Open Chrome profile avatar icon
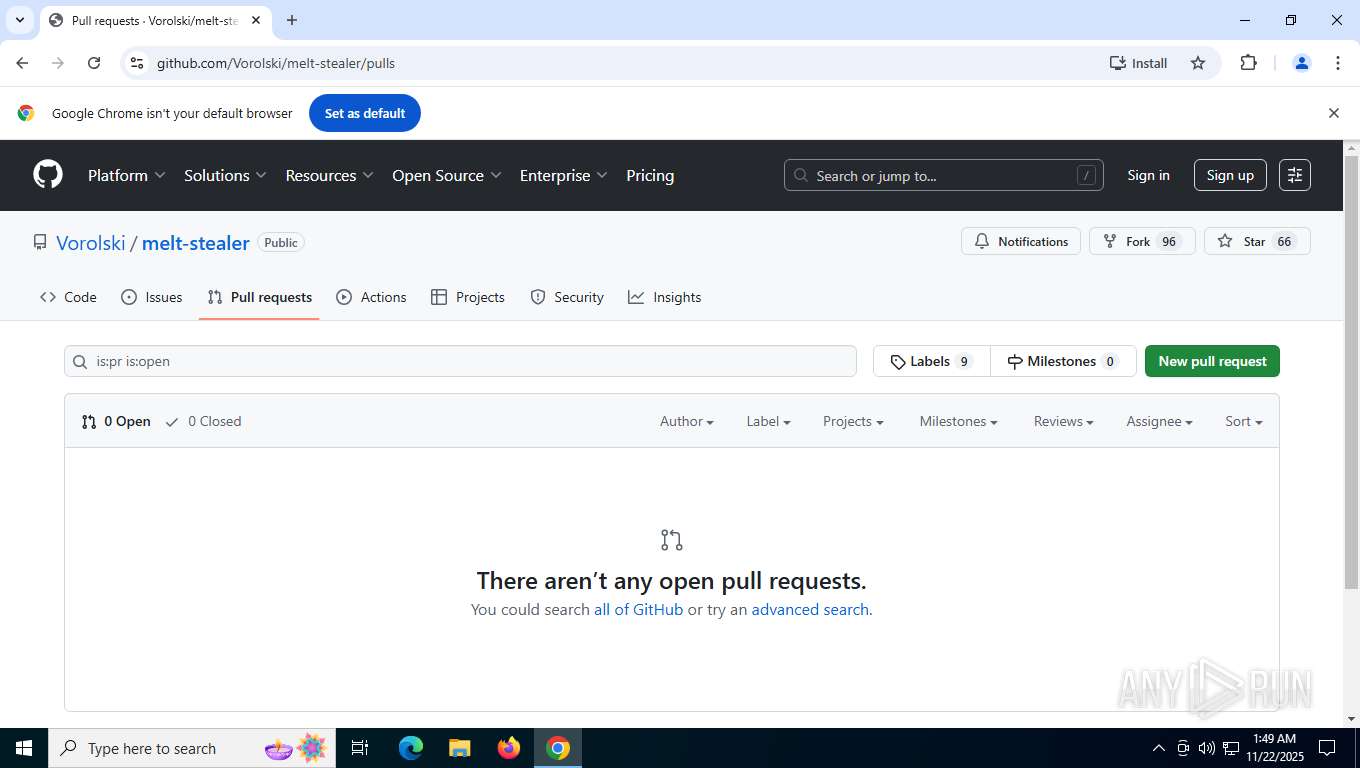Image resolution: width=1360 pixels, height=768 pixels. pos(1302,63)
